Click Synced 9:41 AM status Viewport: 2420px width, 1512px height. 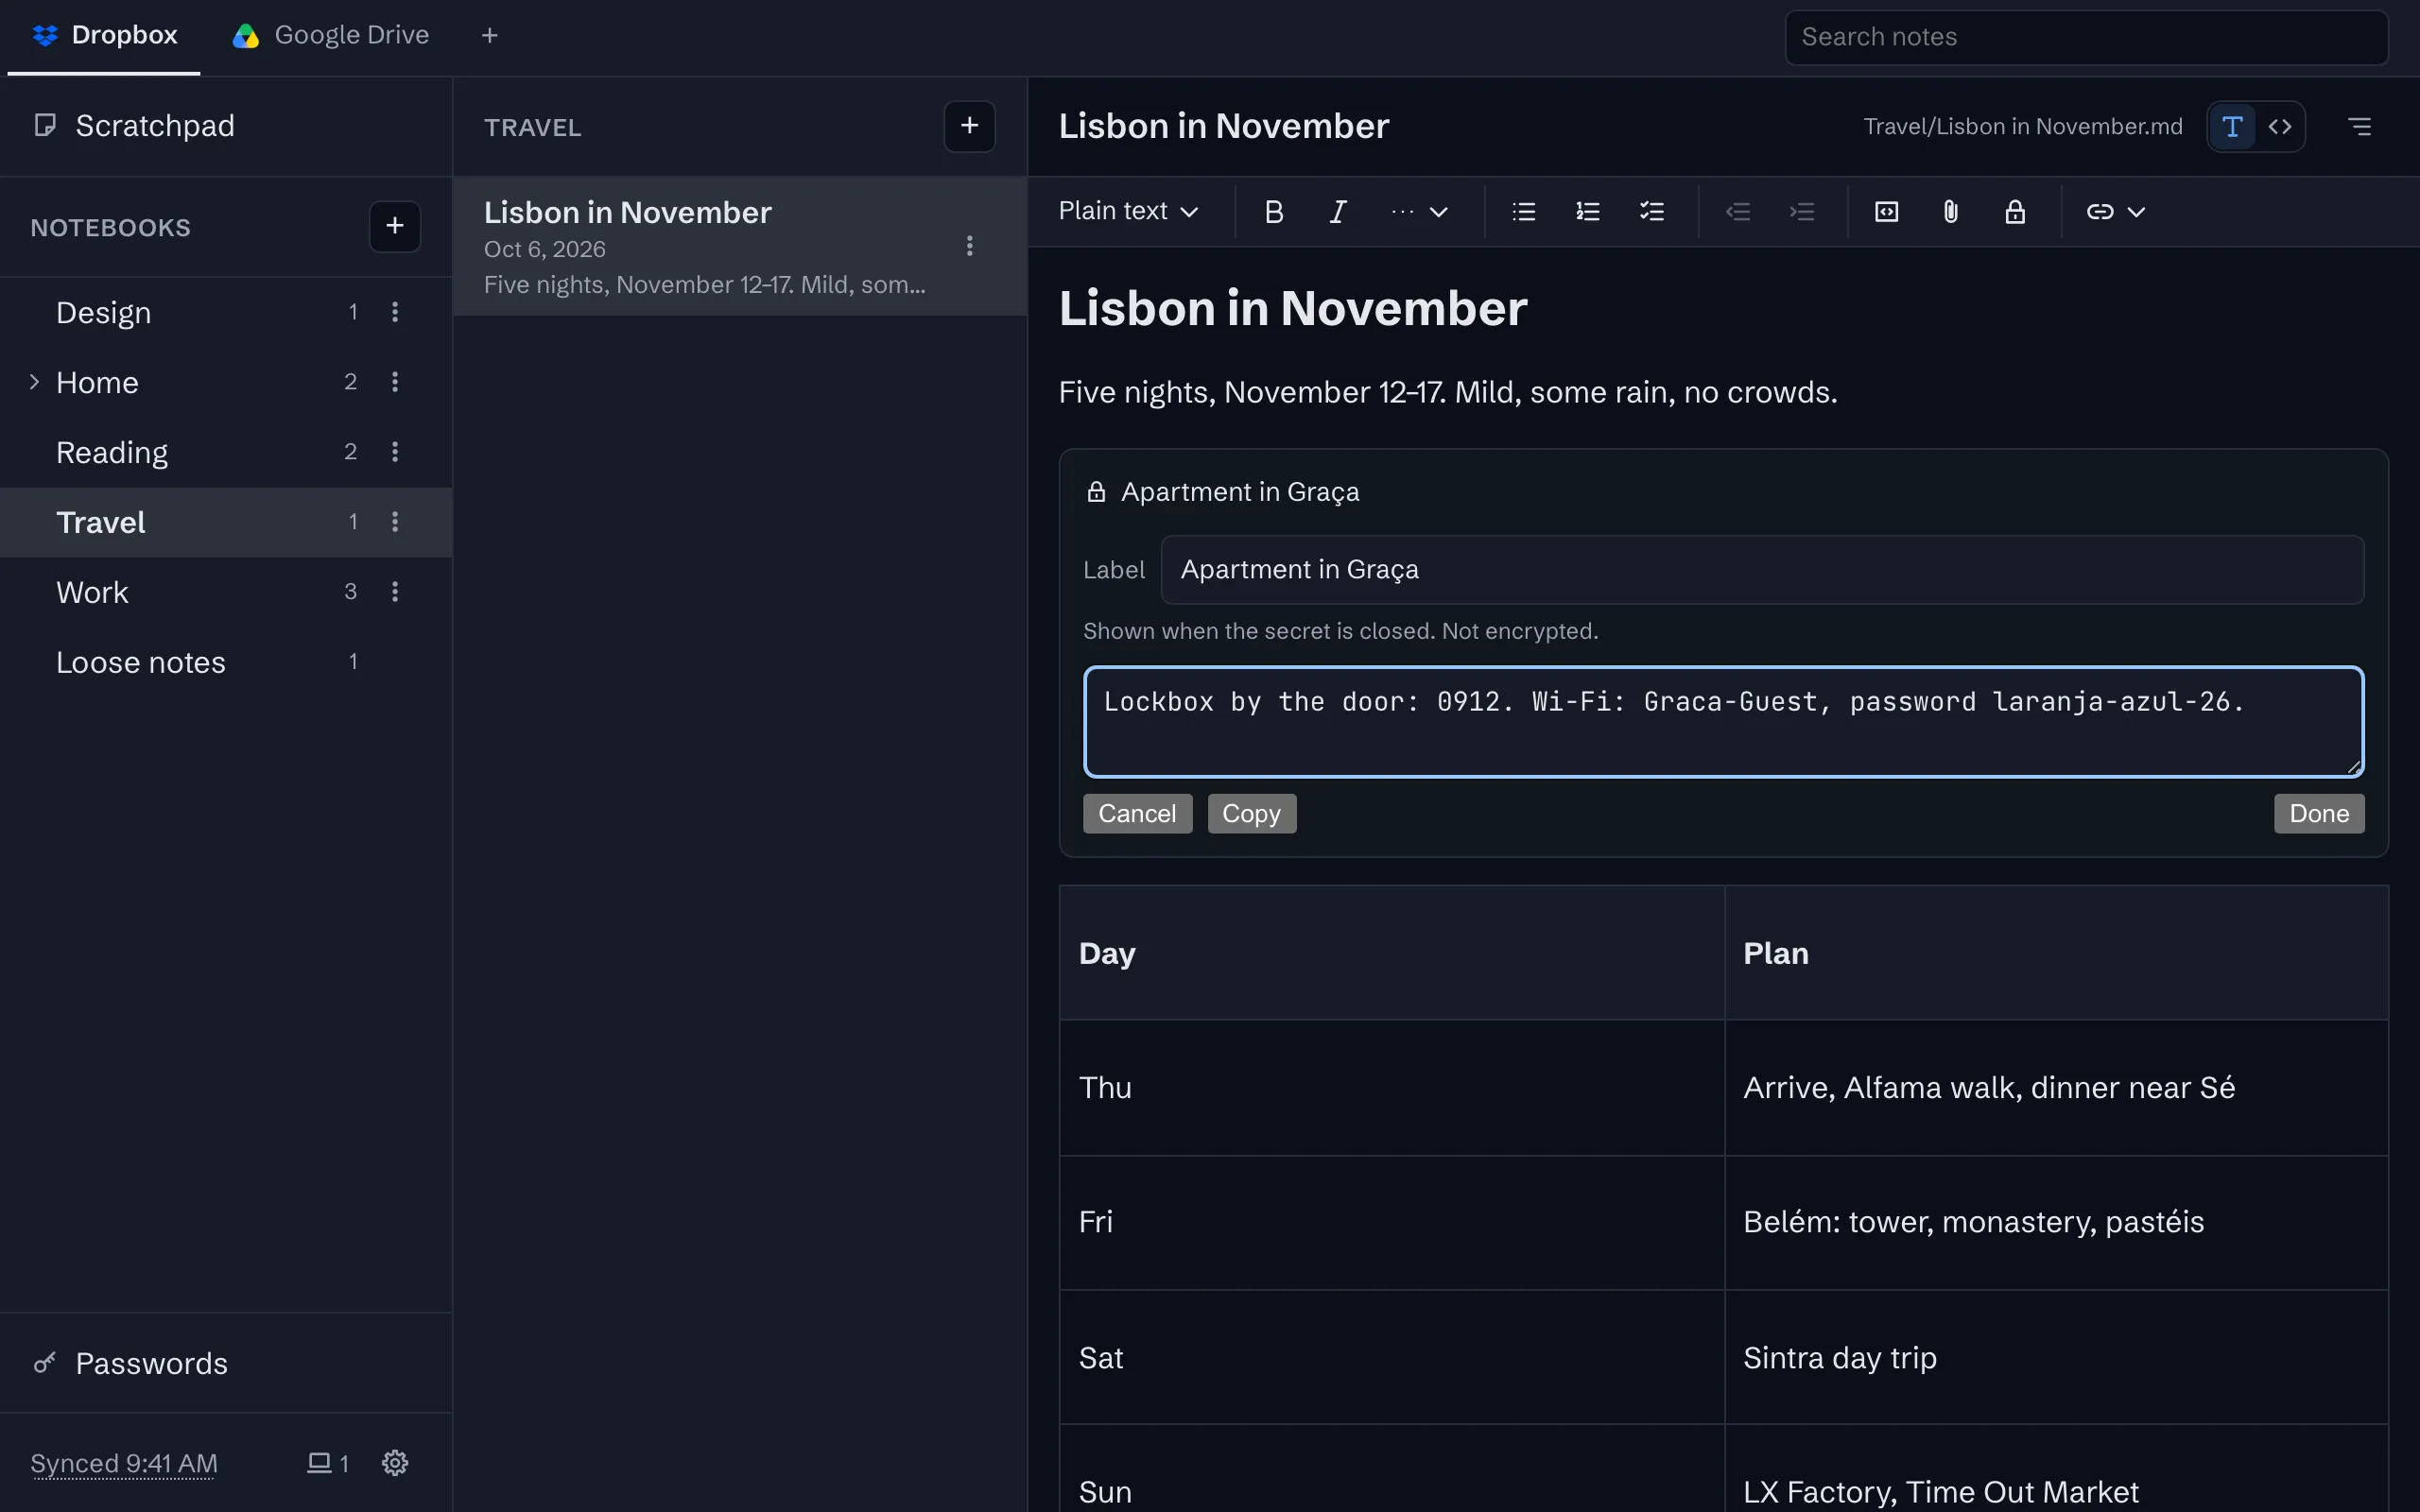(124, 1463)
